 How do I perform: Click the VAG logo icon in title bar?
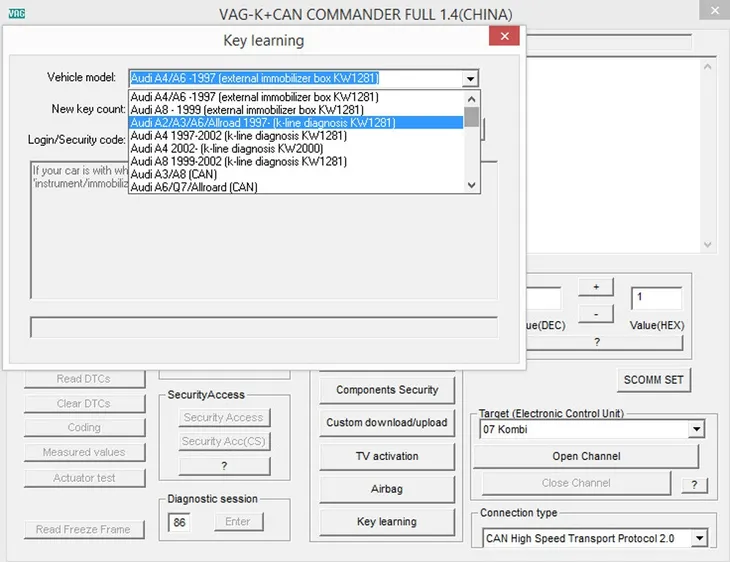17,14
